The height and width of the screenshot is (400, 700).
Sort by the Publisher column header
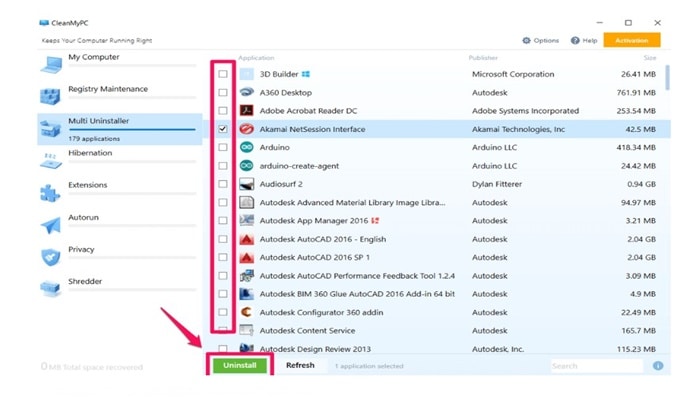[x=483, y=58]
